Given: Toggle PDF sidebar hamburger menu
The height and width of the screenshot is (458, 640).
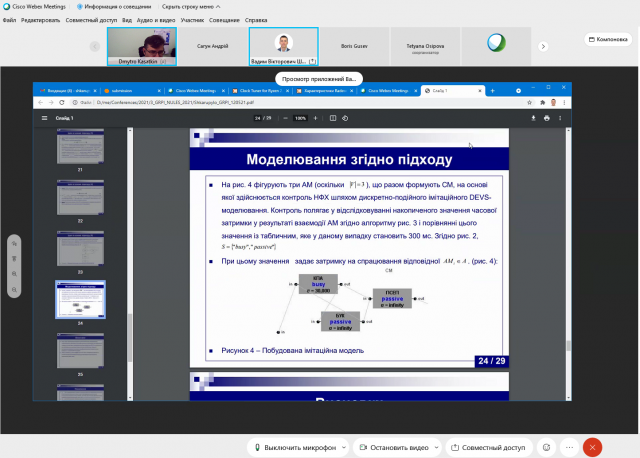Looking at the screenshot, I should 44,118.
